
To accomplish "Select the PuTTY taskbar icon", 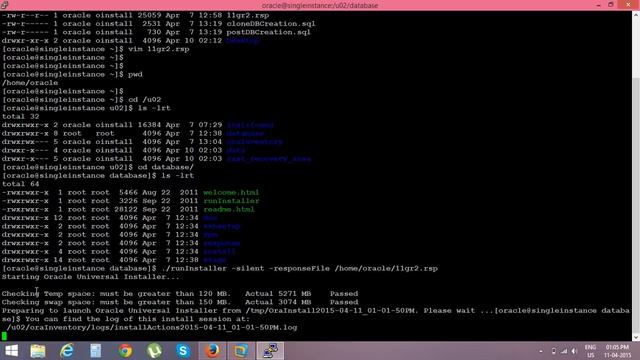I will click(x=270, y=351).
